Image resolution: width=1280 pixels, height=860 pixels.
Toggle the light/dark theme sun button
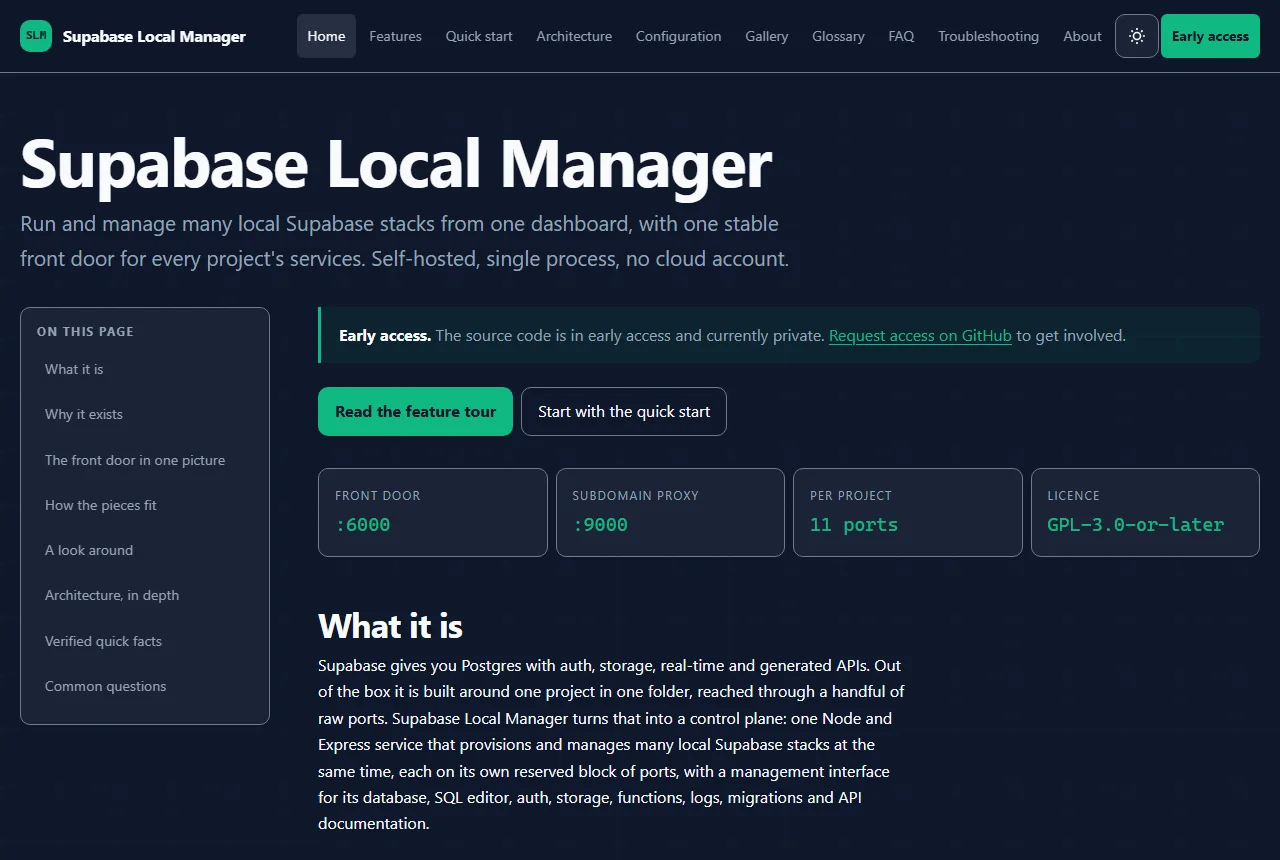1137,36
